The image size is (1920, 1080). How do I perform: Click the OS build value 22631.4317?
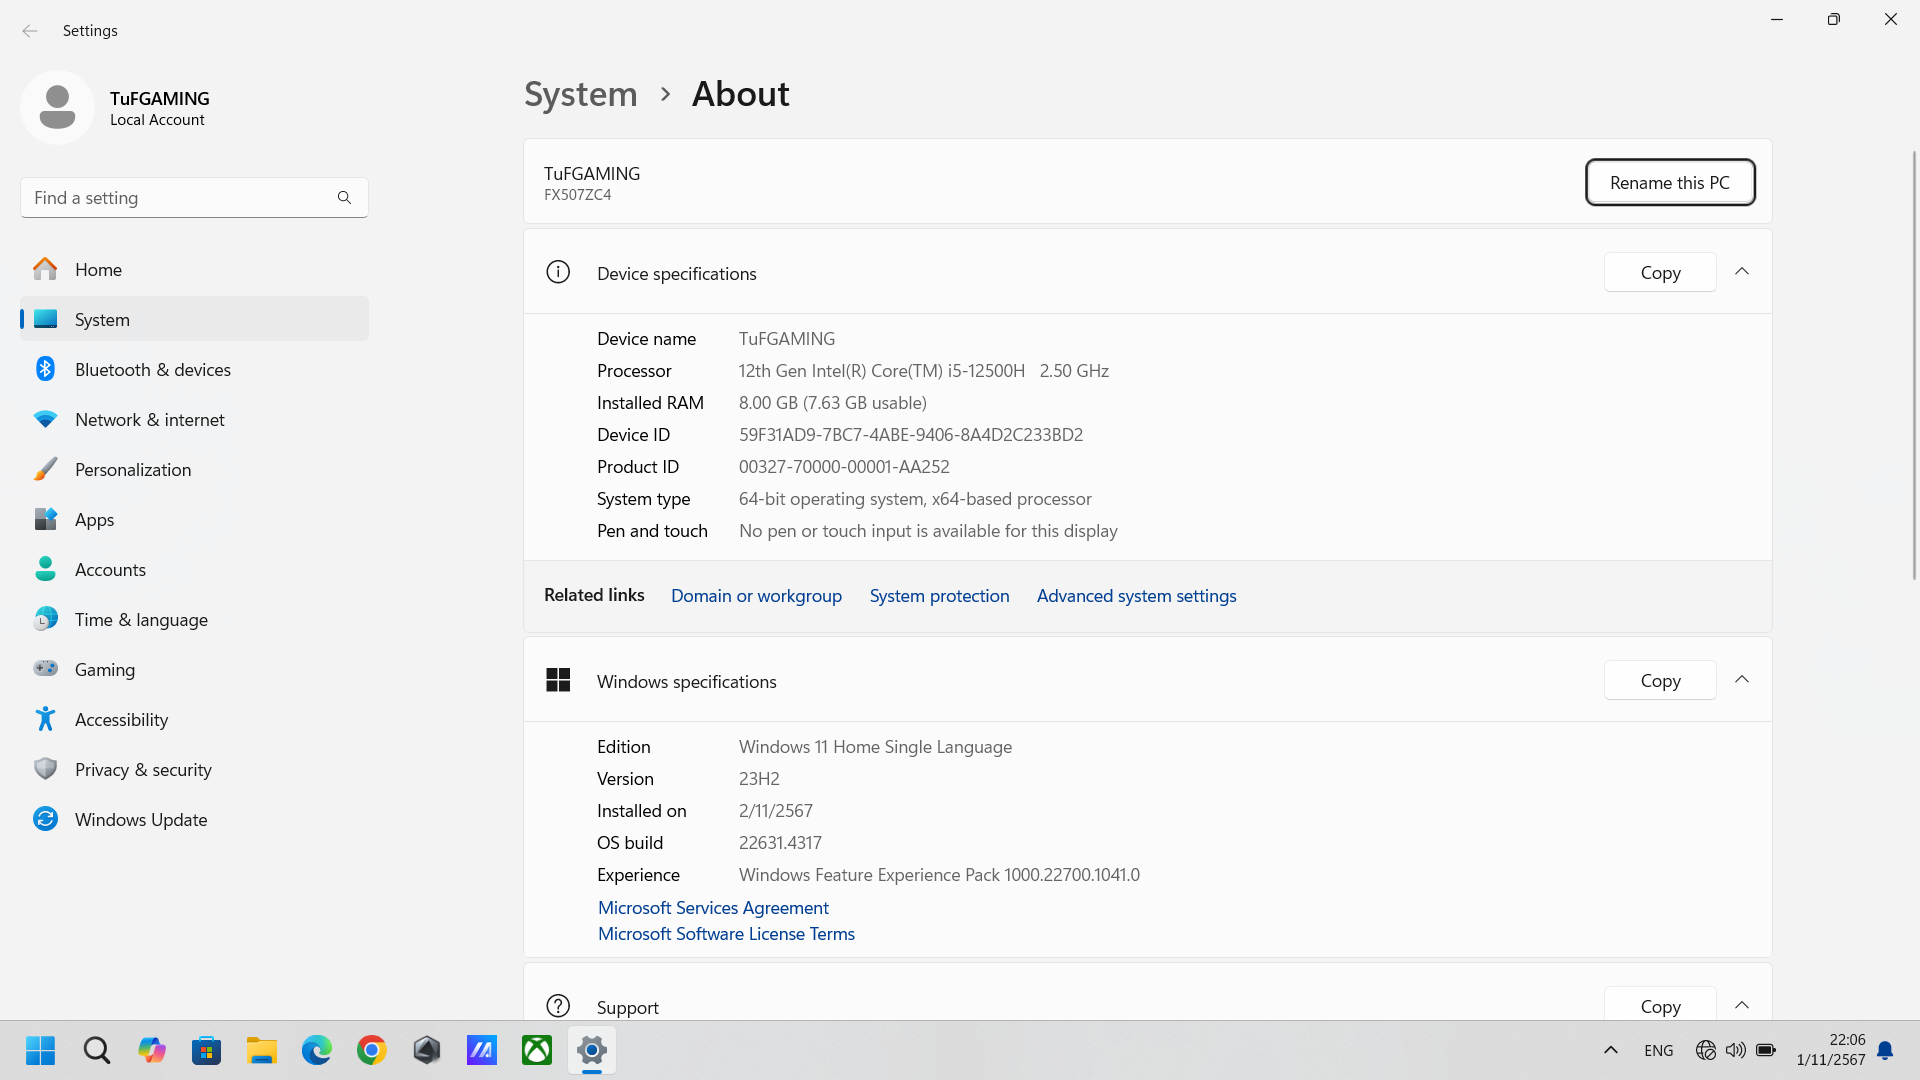click(780, 843)
